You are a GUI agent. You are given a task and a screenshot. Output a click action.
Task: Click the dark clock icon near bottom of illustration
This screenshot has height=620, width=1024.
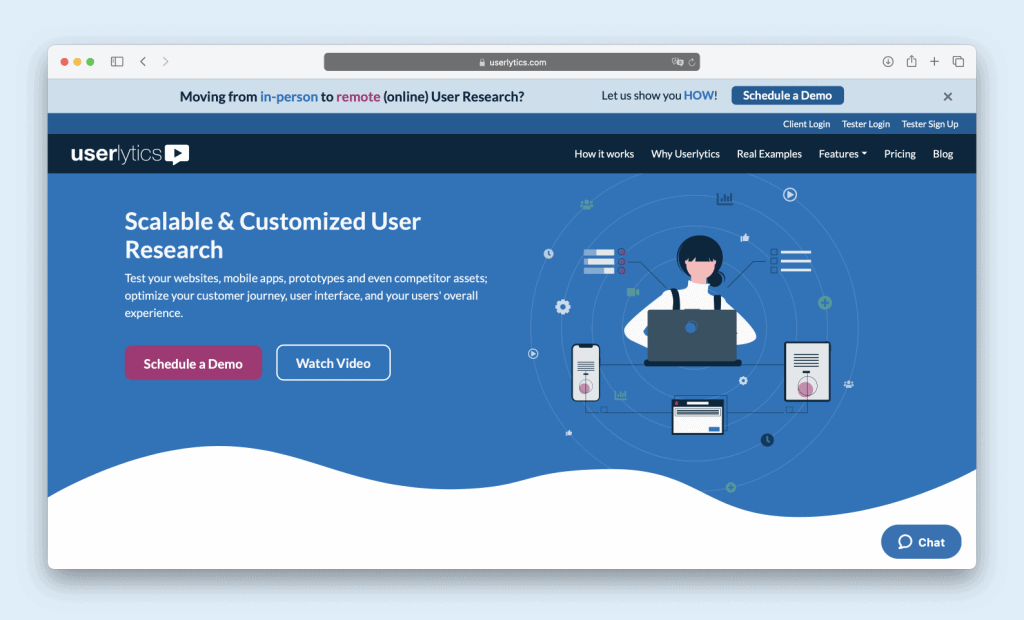click(767, 440)
